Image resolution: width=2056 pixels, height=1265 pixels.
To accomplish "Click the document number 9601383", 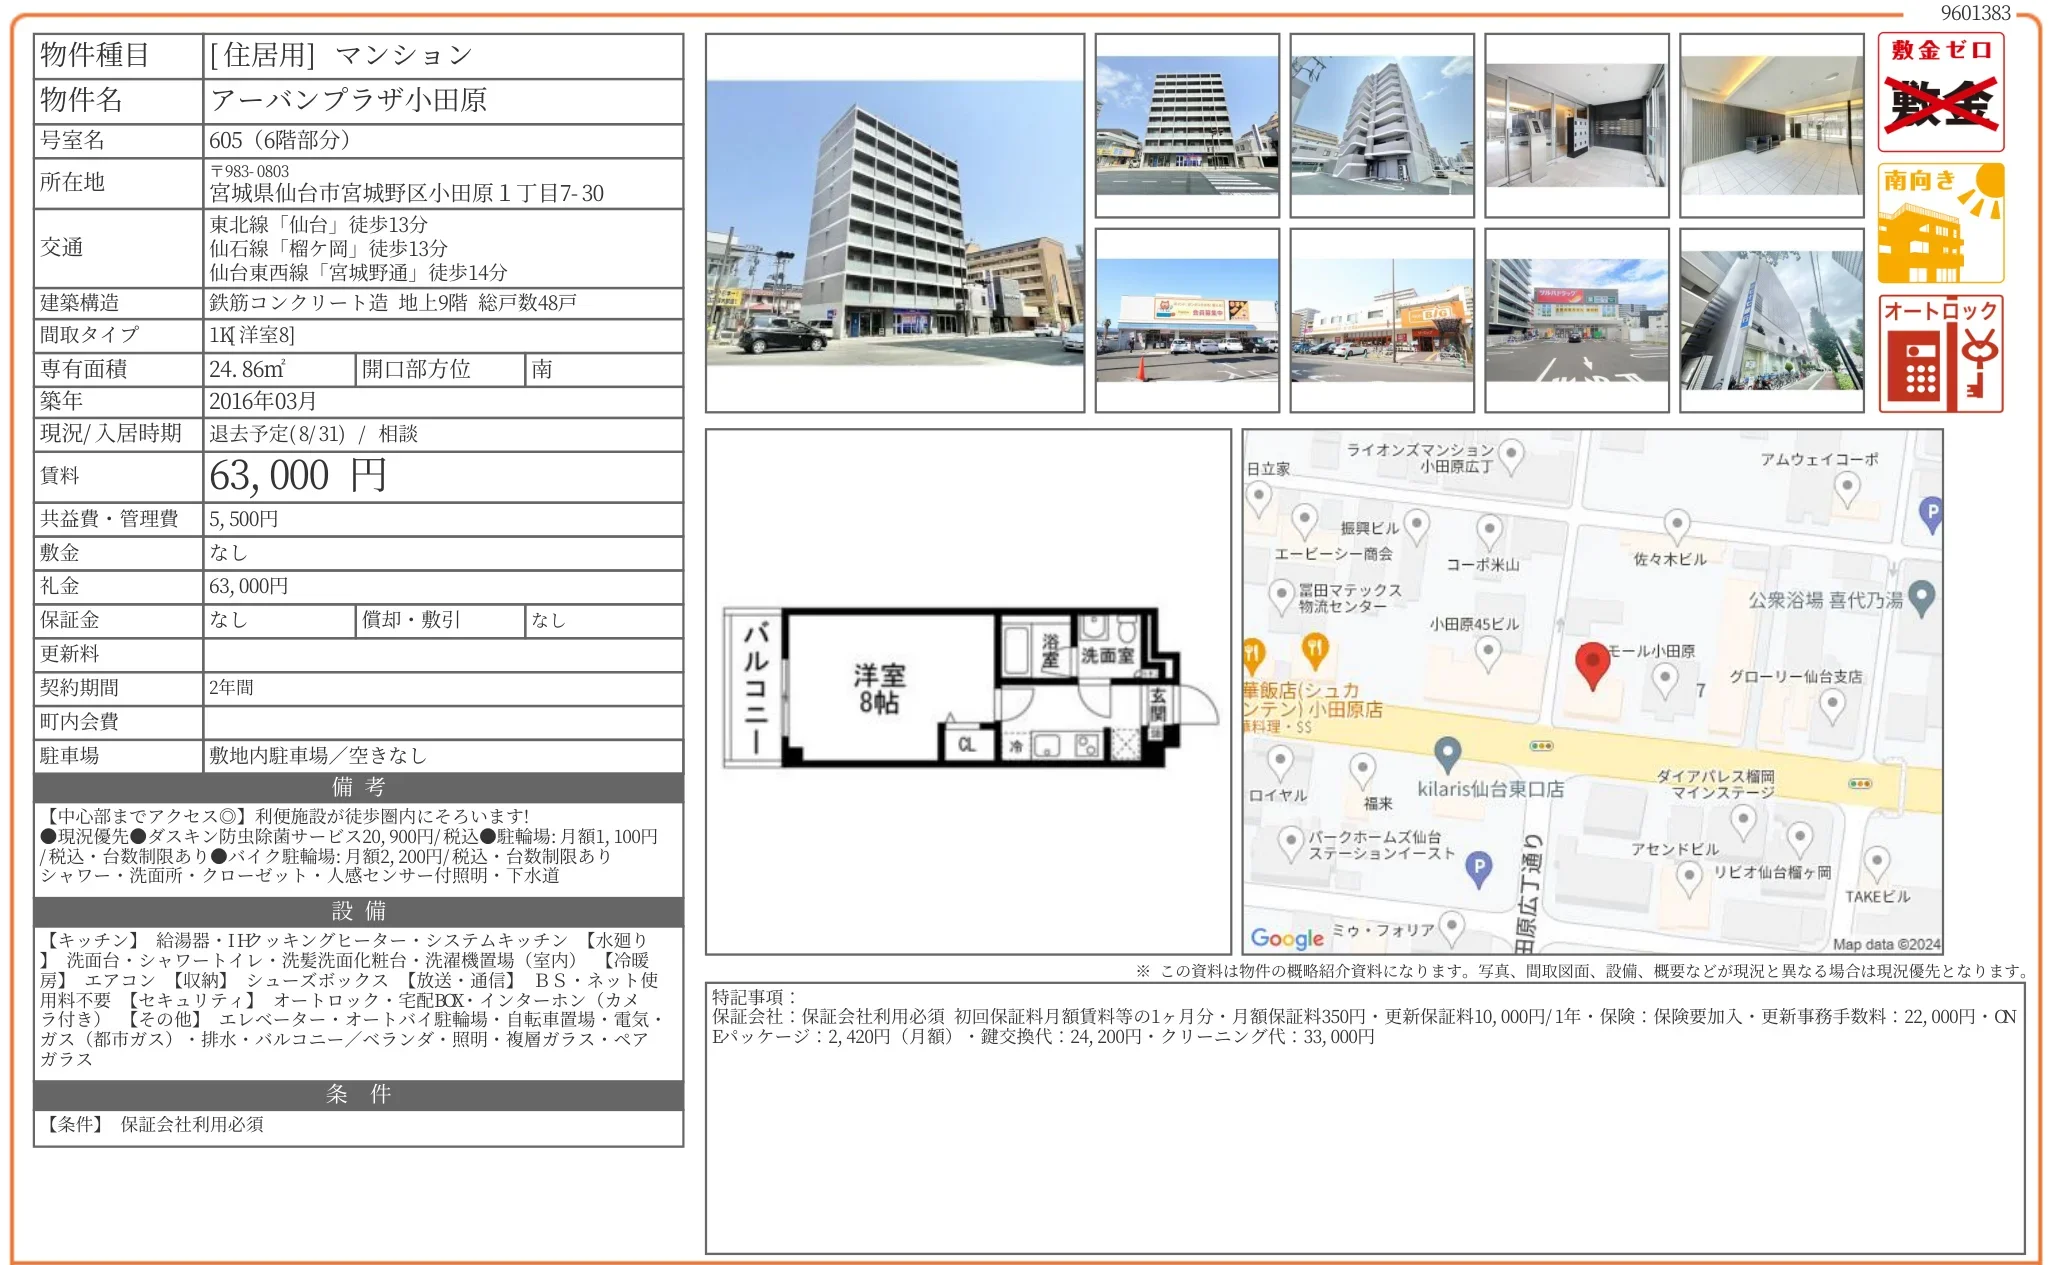I will coord(1975,13).
